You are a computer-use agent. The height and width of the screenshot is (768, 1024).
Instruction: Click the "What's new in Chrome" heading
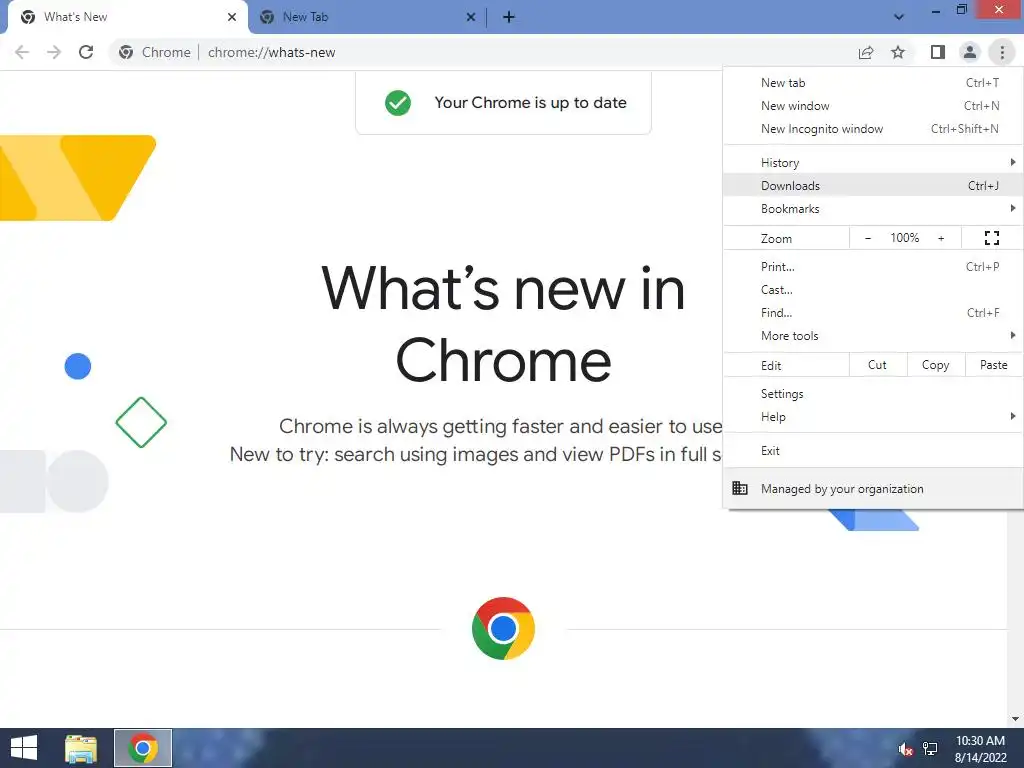504,323
